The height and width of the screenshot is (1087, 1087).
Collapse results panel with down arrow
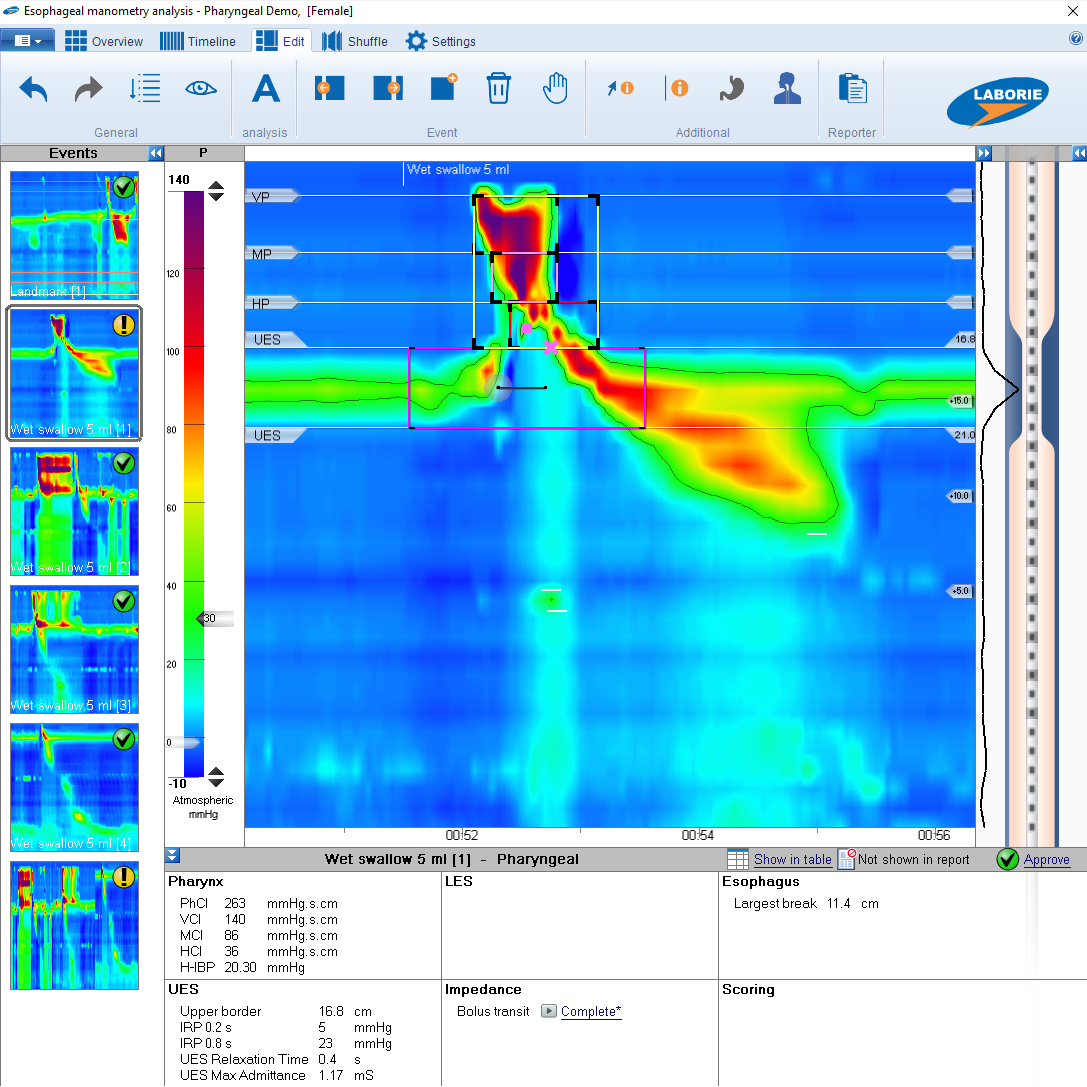173,855
